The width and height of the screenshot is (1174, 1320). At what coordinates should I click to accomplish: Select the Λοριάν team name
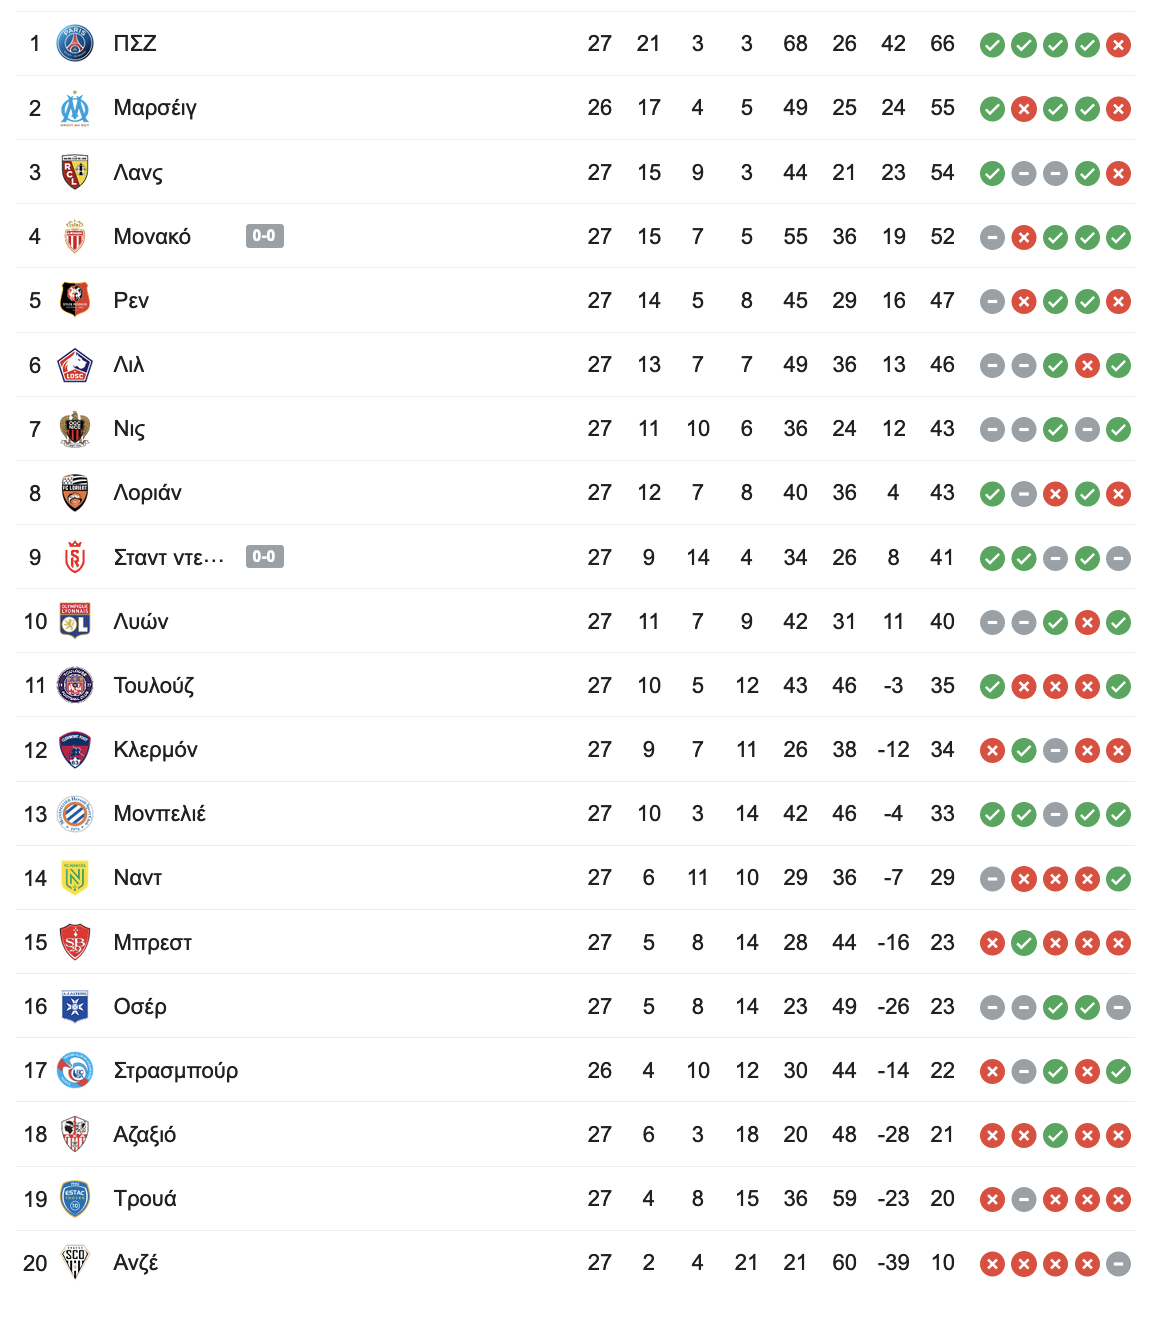click(x=148, y=493)
